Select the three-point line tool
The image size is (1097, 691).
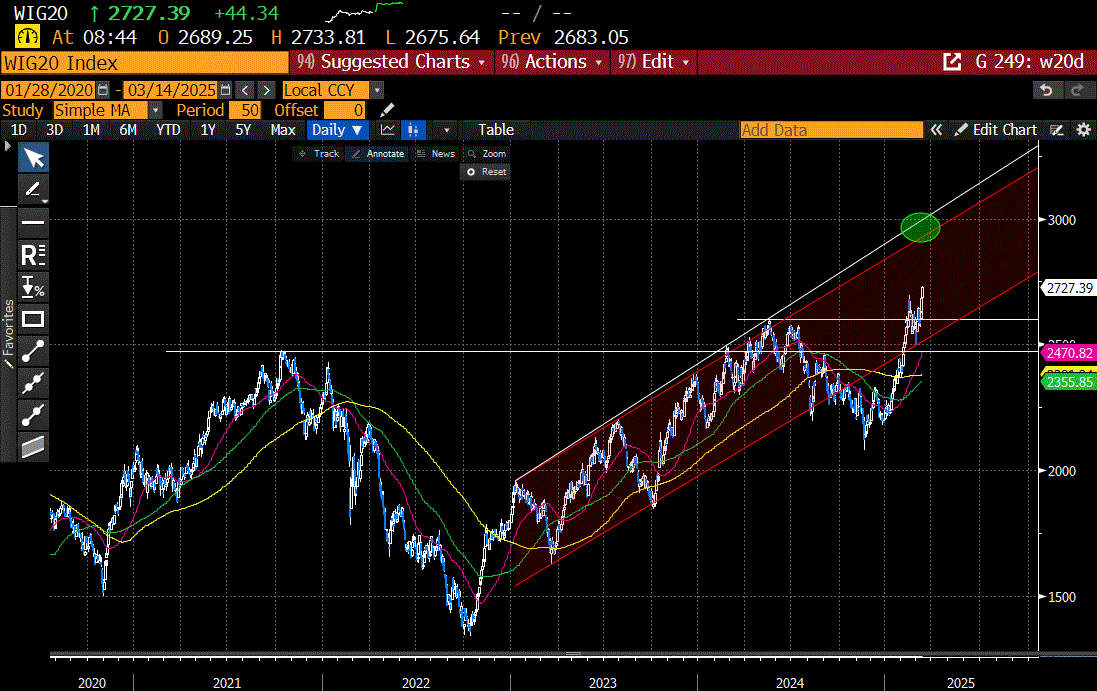(x=33, y=383)
